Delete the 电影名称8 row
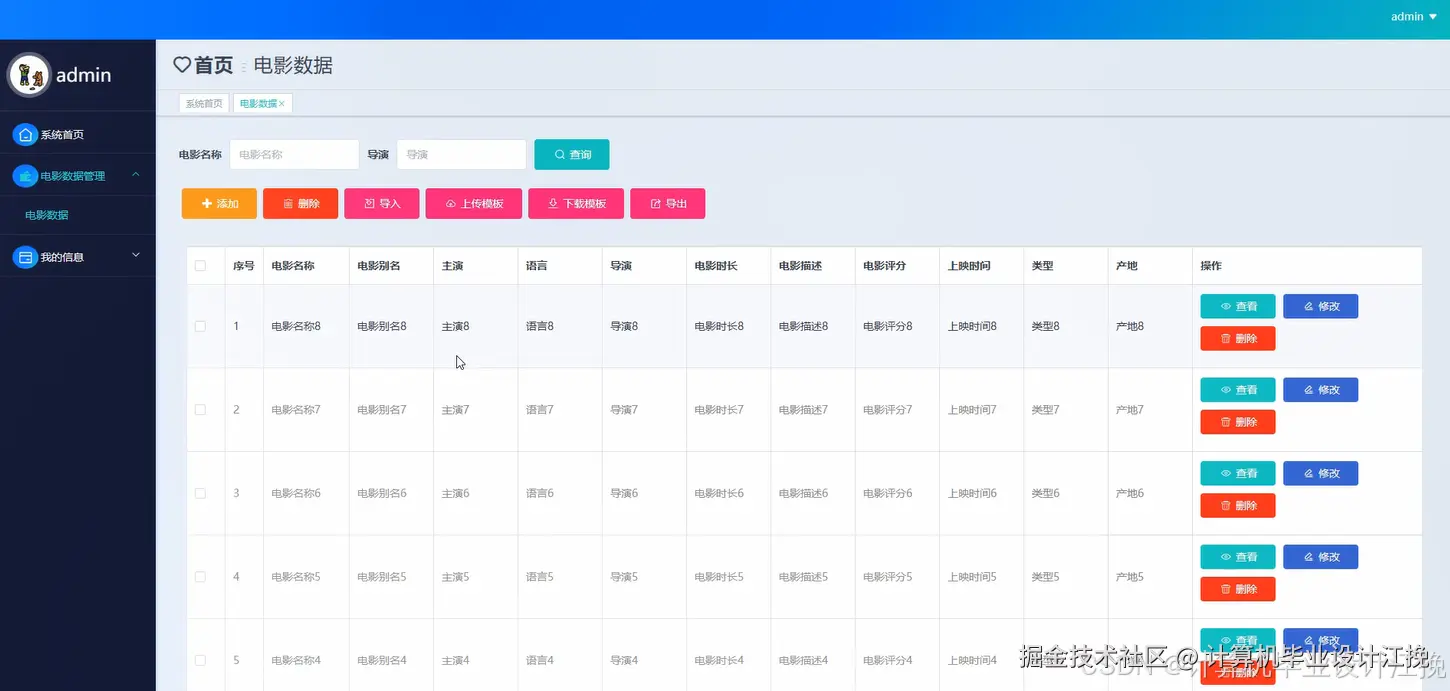This screenshot has width=1450, height=691. coord(1238,339)
